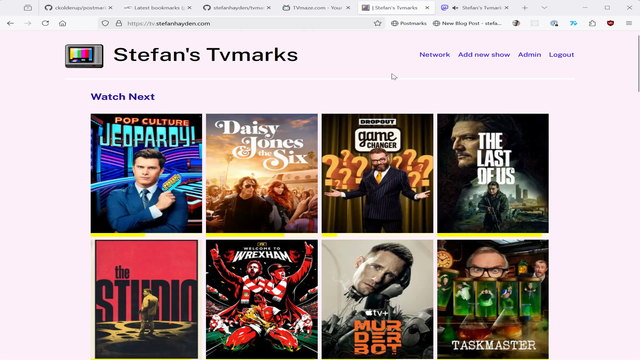The height and width of the screenshot is (360, 640).
Task: Click progress bar under Pop Culture Jeopardy
Action: (x=146, y=235)
